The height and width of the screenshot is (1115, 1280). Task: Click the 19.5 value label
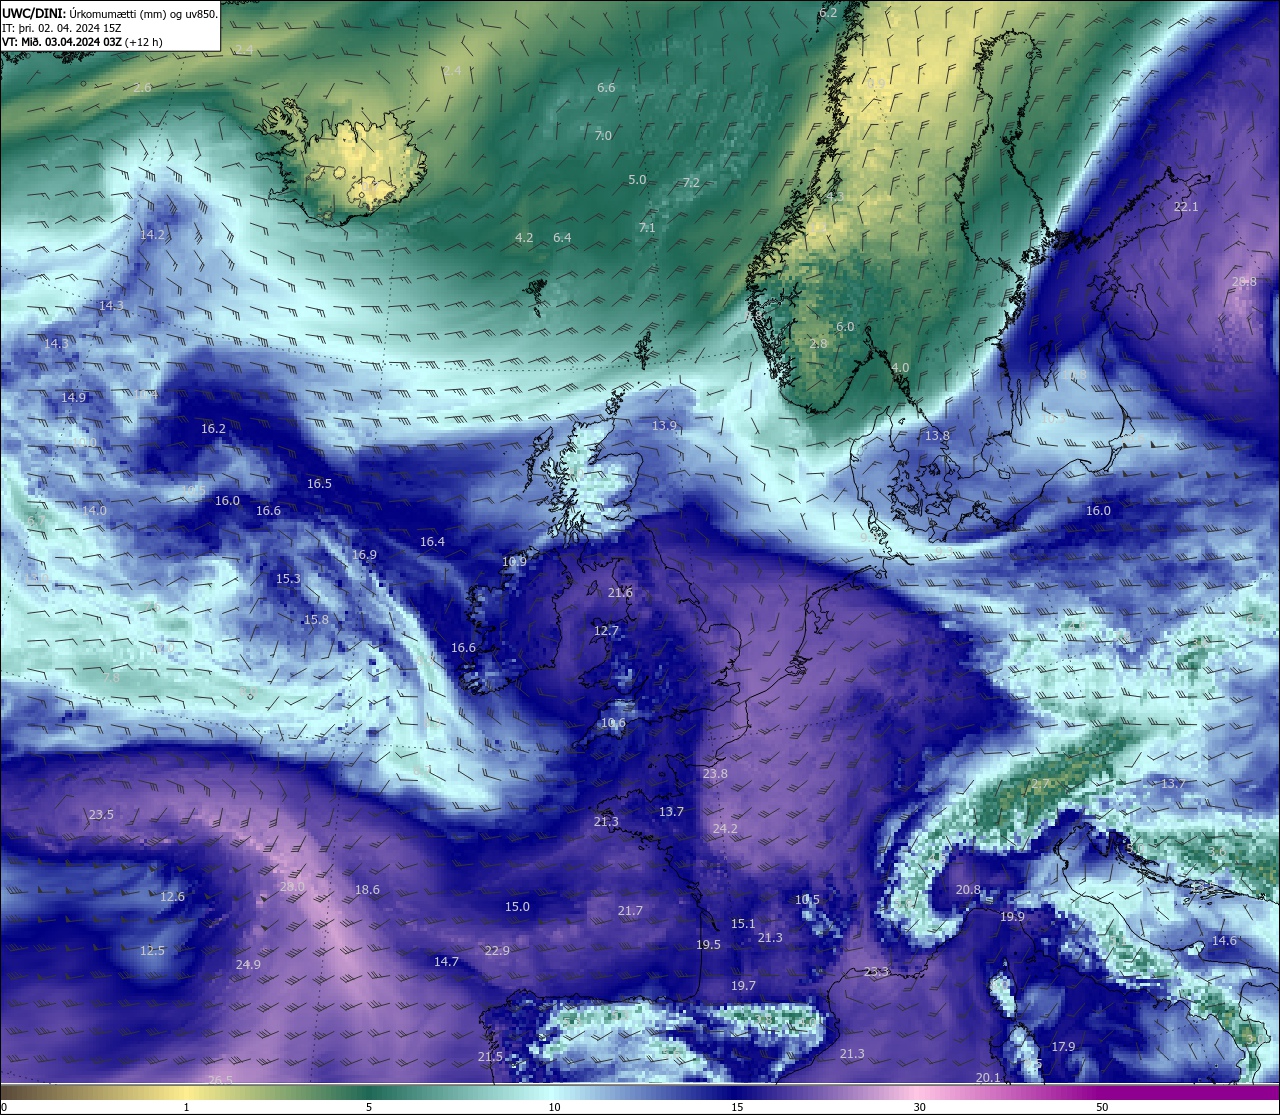708,945
